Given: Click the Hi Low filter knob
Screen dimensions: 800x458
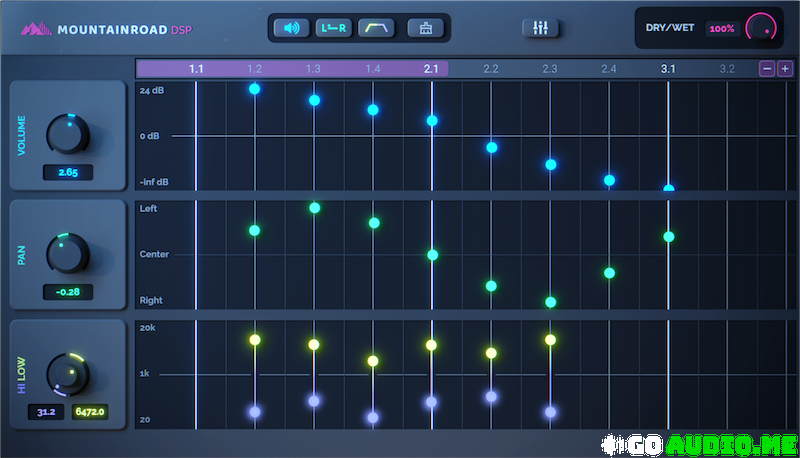Looking at the screenshot, I should (68, 374).
